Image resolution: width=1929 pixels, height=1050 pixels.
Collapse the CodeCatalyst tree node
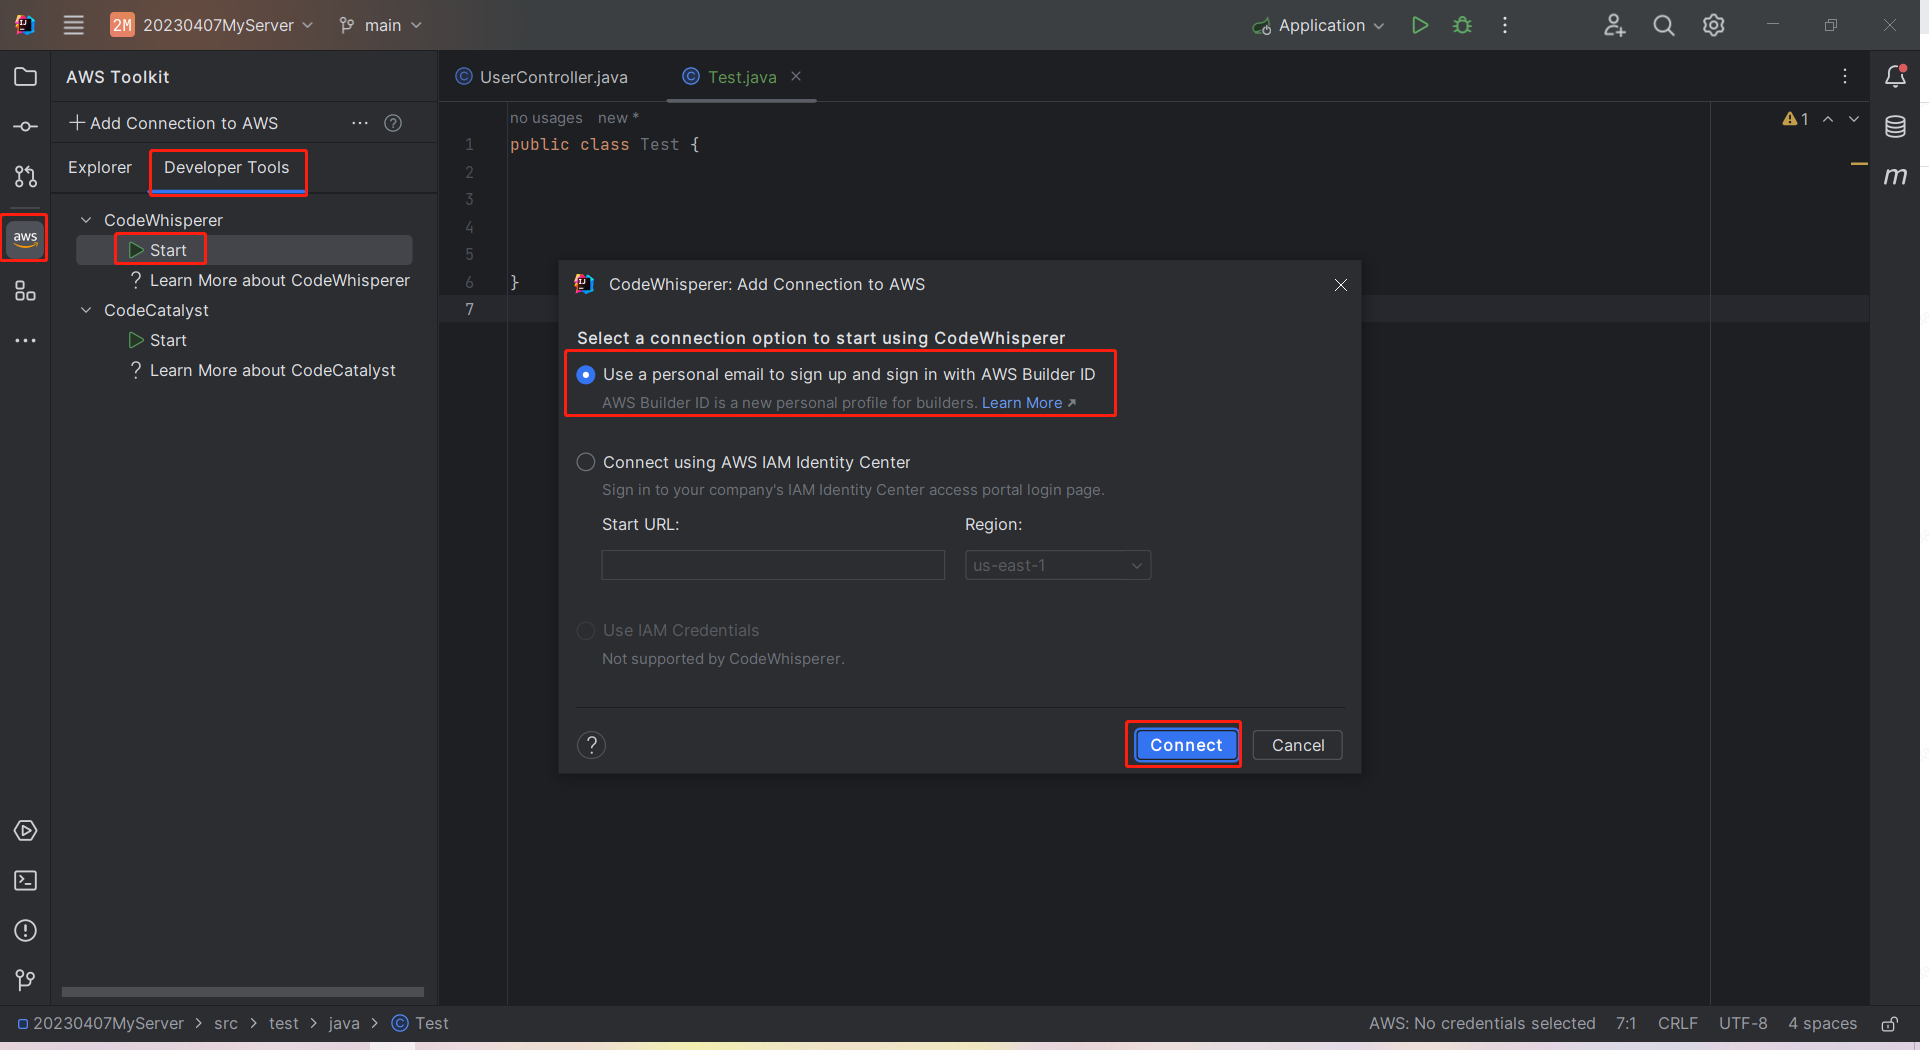86,310
